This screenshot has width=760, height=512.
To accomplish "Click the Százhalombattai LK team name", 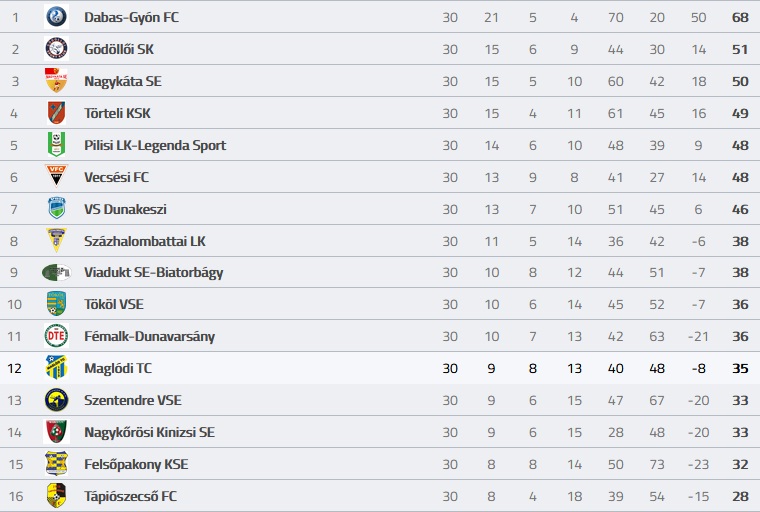I will point(145,241).
